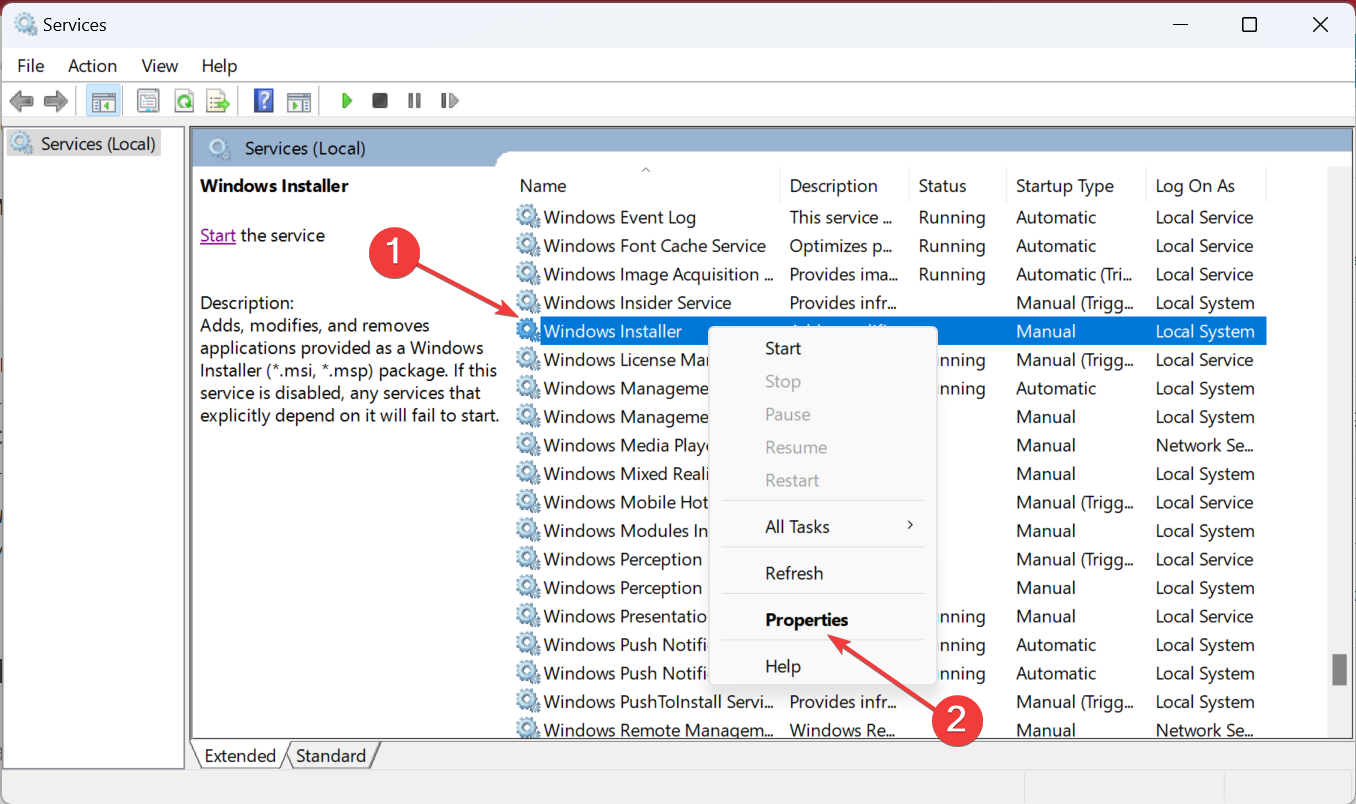The width and height of the screenshot is (1356, 804).
Task: Select the Windows Remote Managem... name
Action: pyautogui.click(x=659, y=730)
